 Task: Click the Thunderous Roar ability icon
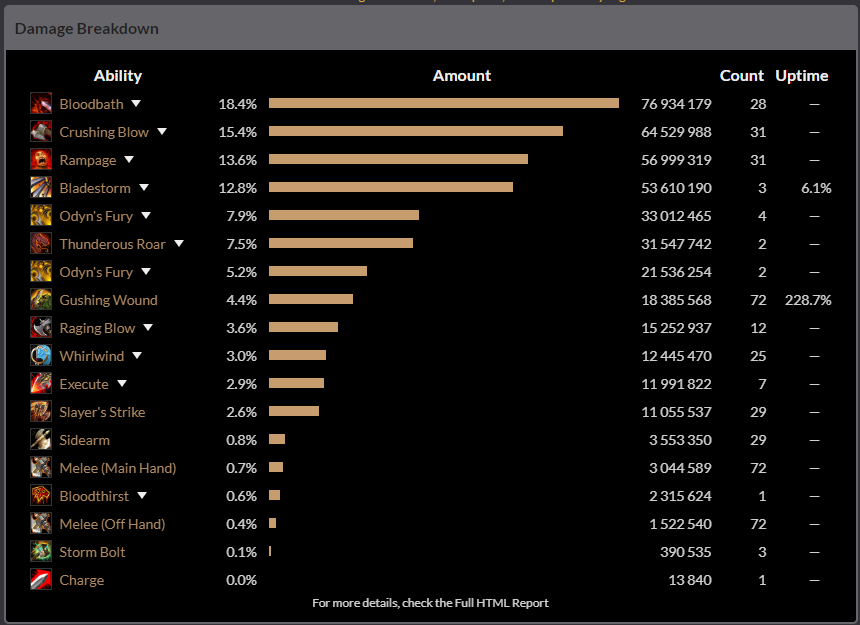[41, 244]
